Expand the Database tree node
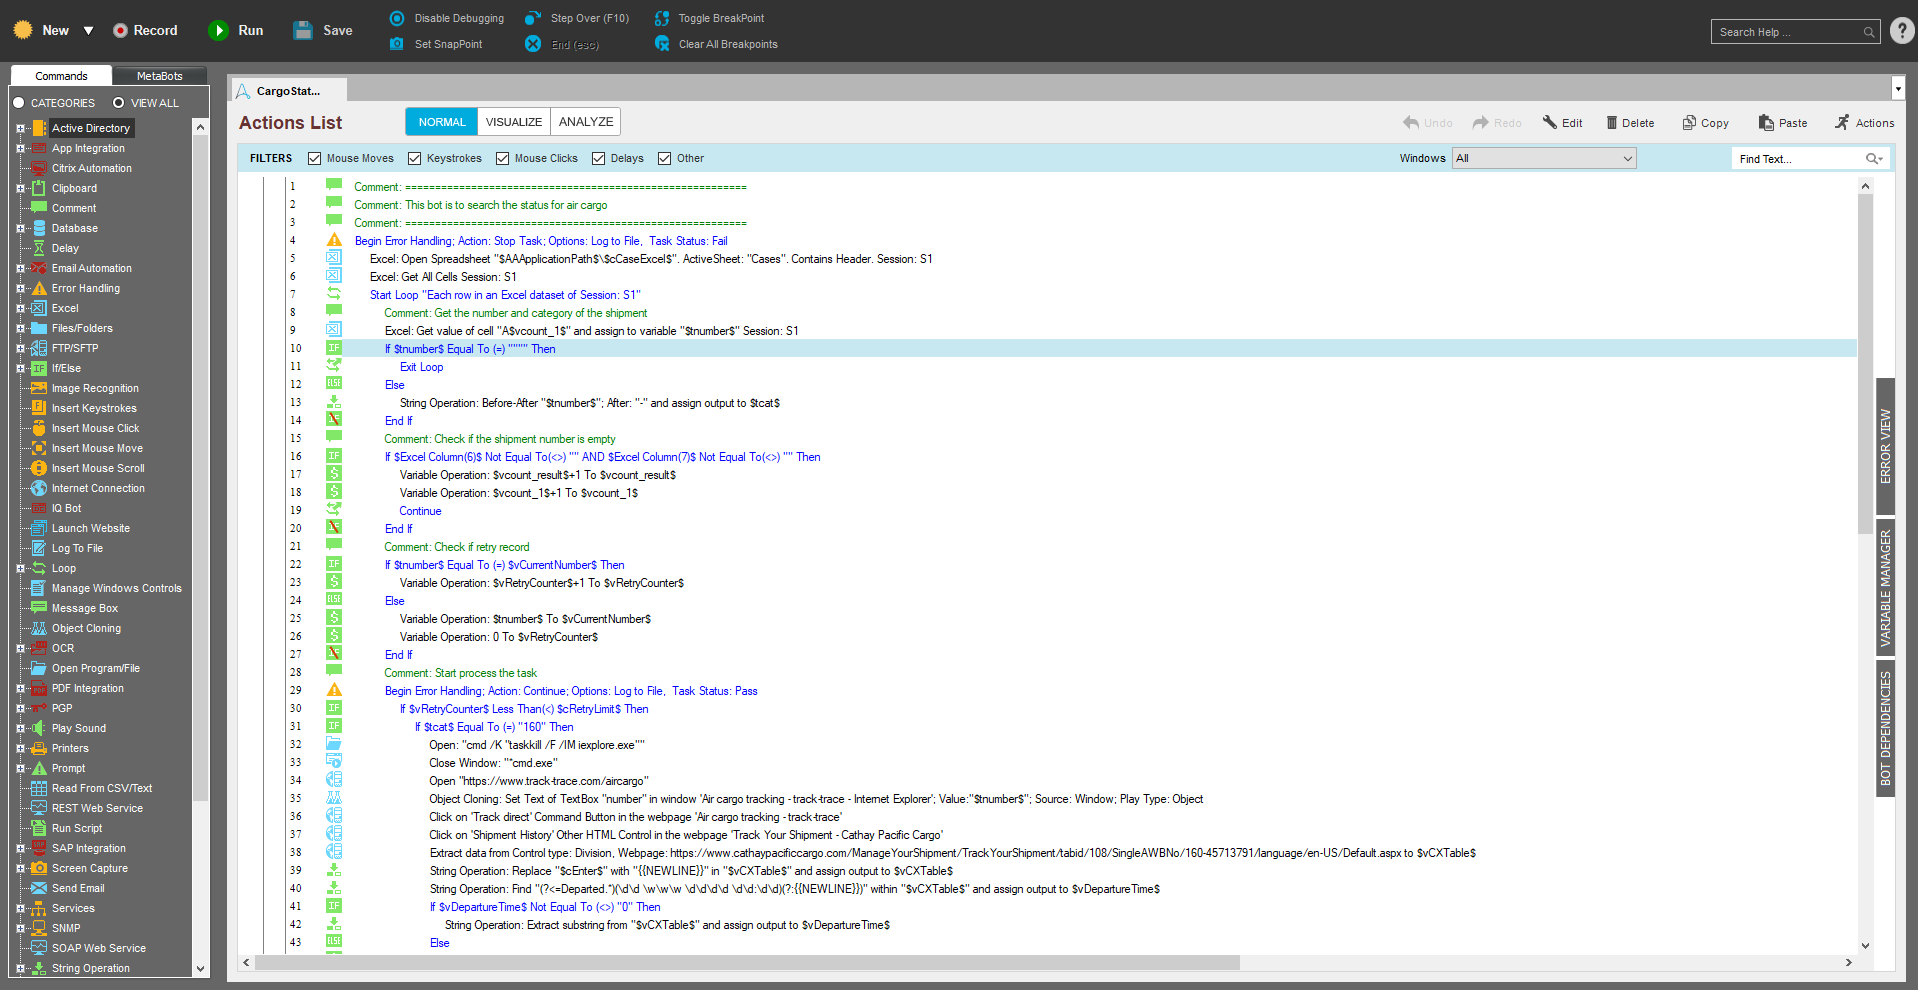 click(x=20, y=228)
